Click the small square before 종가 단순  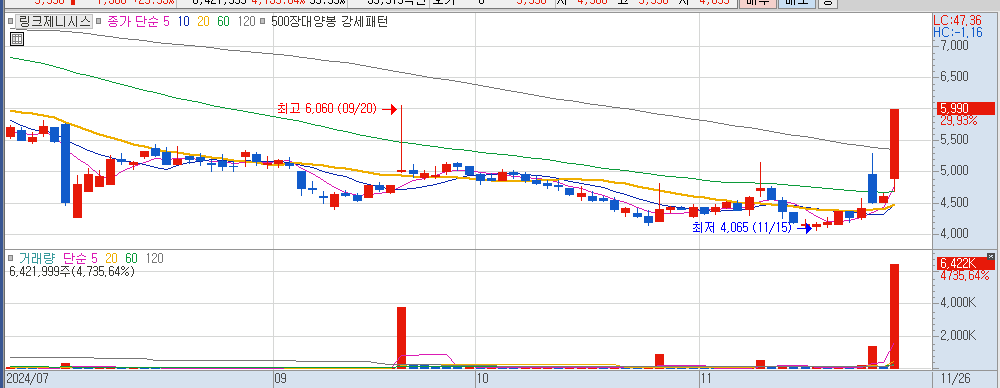pyautogui.click(x=98, y=22)
